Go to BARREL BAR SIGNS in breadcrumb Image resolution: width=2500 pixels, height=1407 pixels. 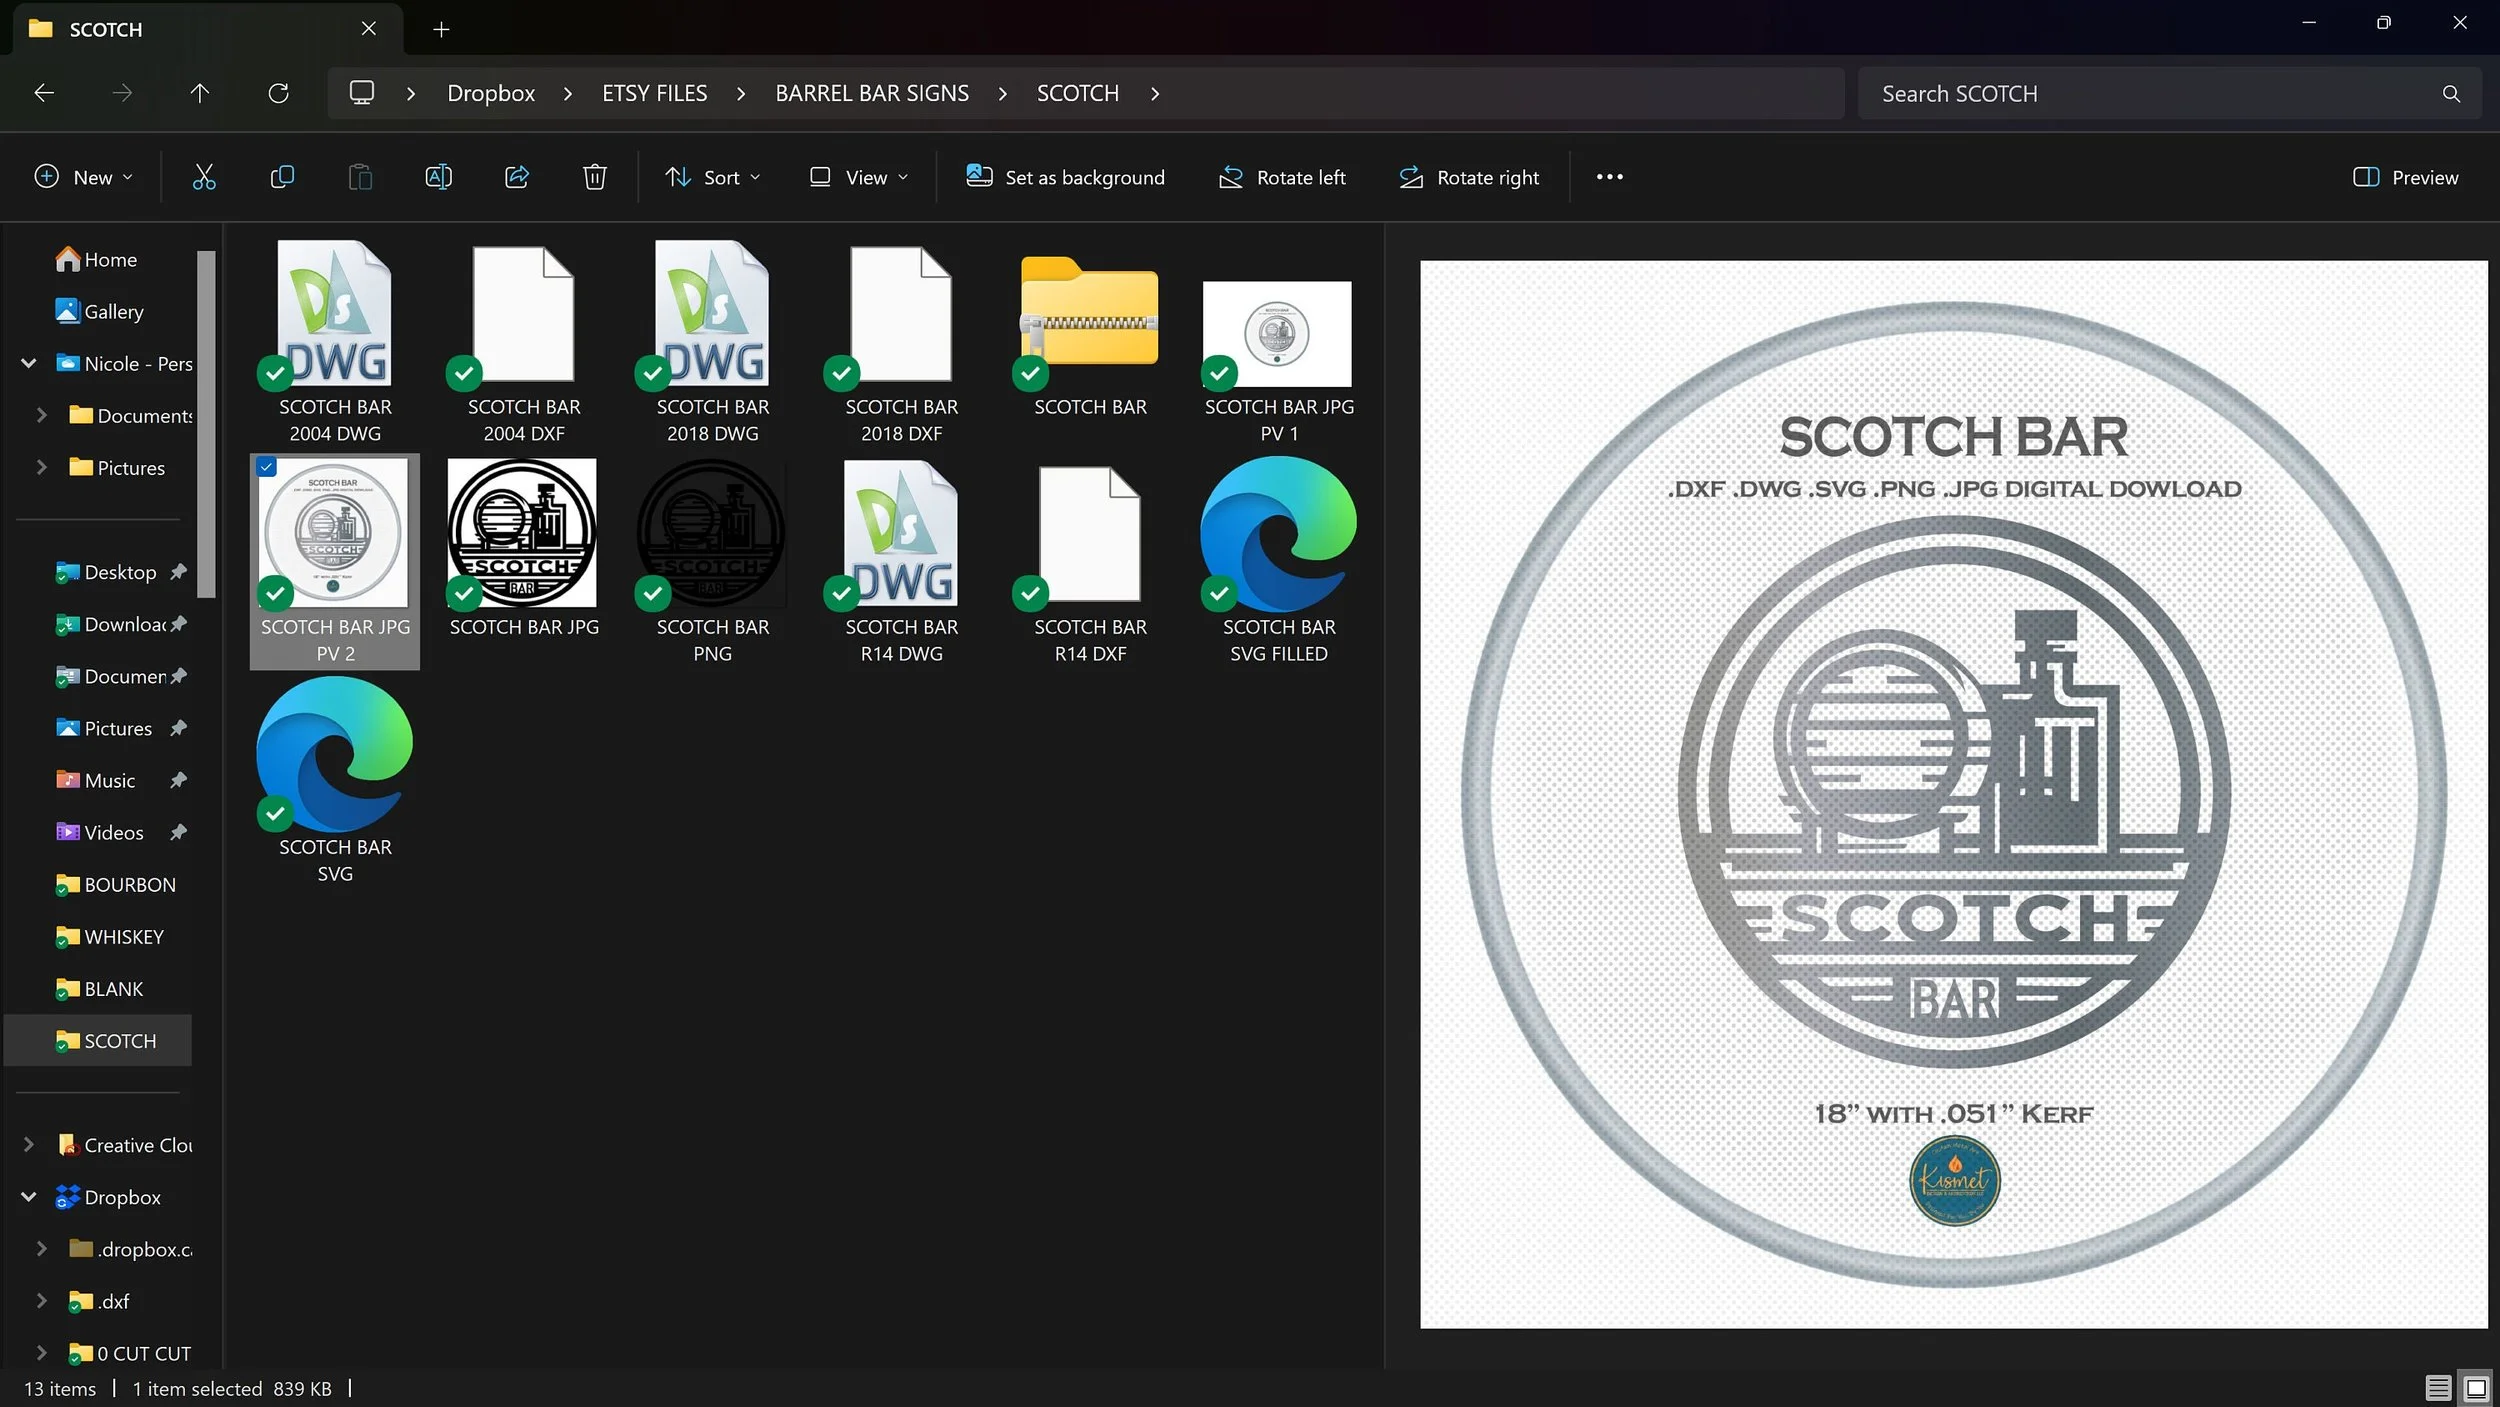coord(872,93)
